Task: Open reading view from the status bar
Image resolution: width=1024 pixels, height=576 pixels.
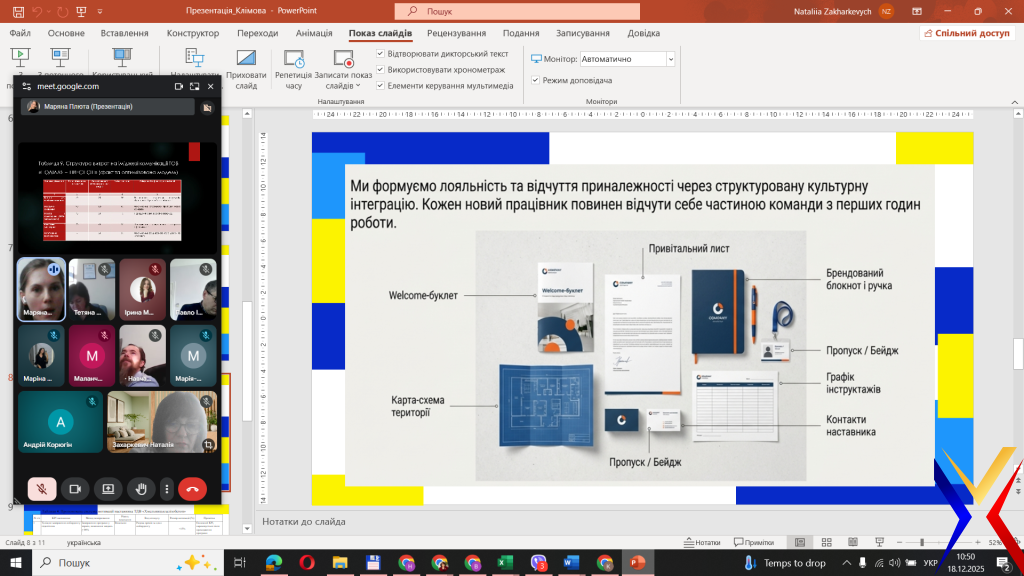Action: (x=853, y=542)
